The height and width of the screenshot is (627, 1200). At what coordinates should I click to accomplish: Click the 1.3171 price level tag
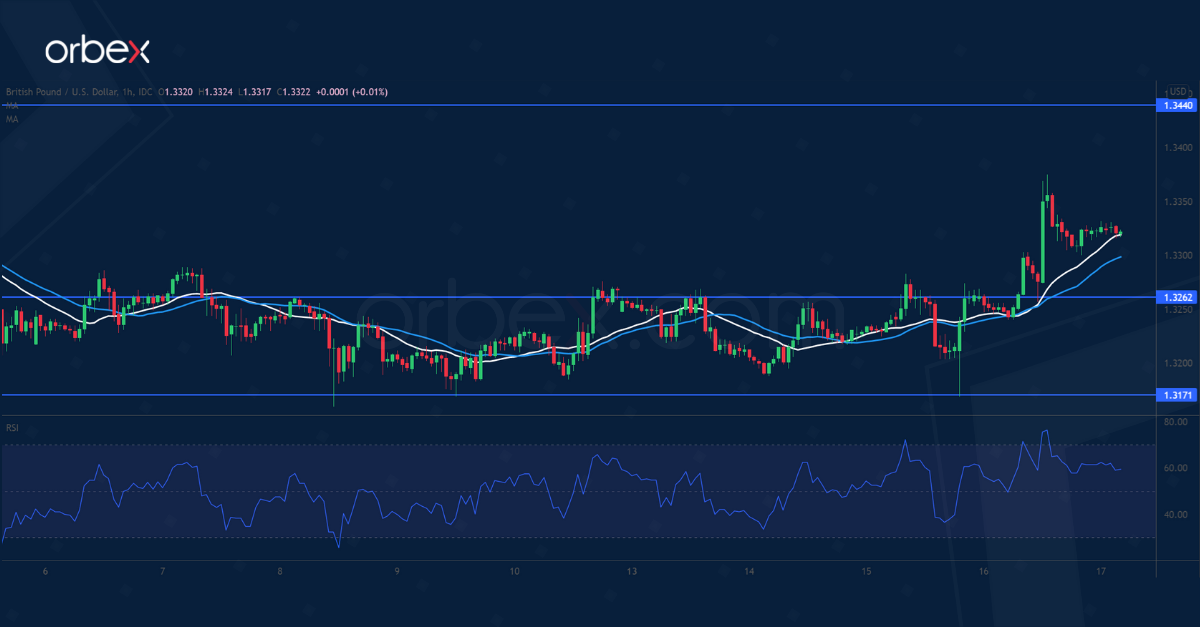(1177, 395)
